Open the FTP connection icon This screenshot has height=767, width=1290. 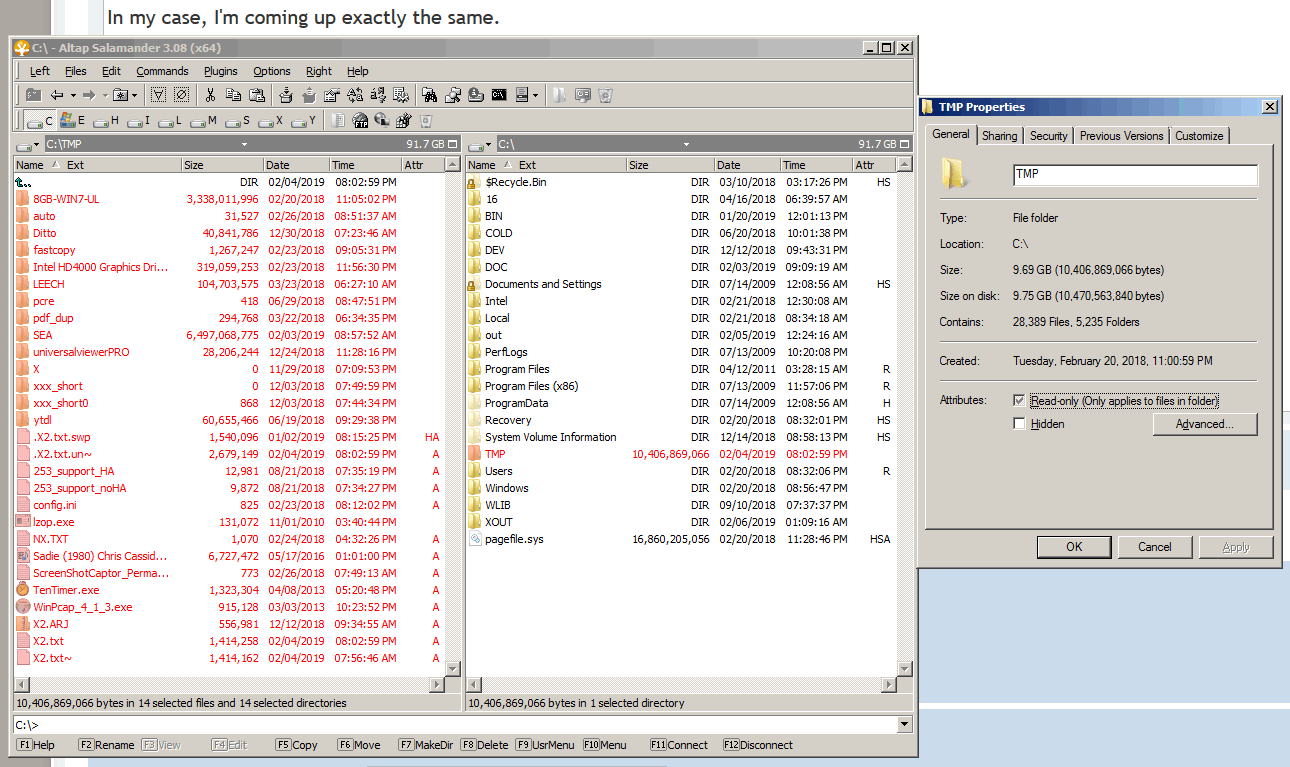(x=358, y=121)
